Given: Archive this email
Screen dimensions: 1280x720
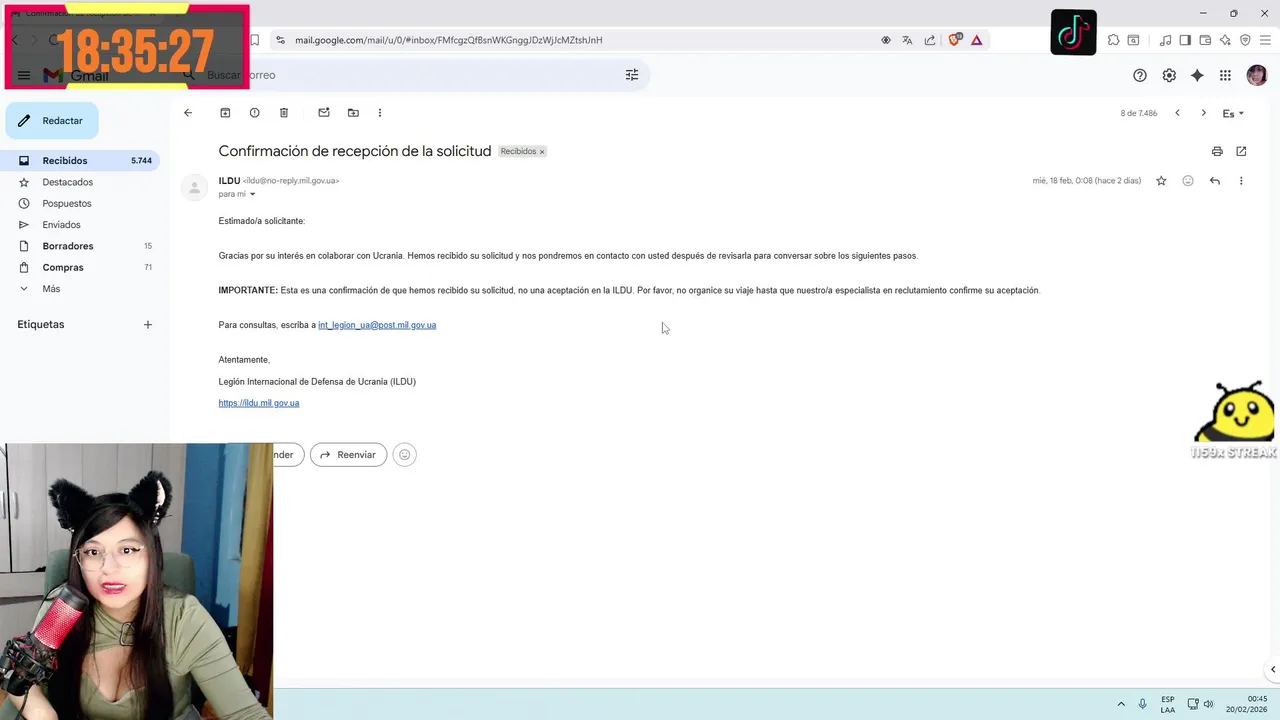Looking at the screenshot, I should pos(225,113).
